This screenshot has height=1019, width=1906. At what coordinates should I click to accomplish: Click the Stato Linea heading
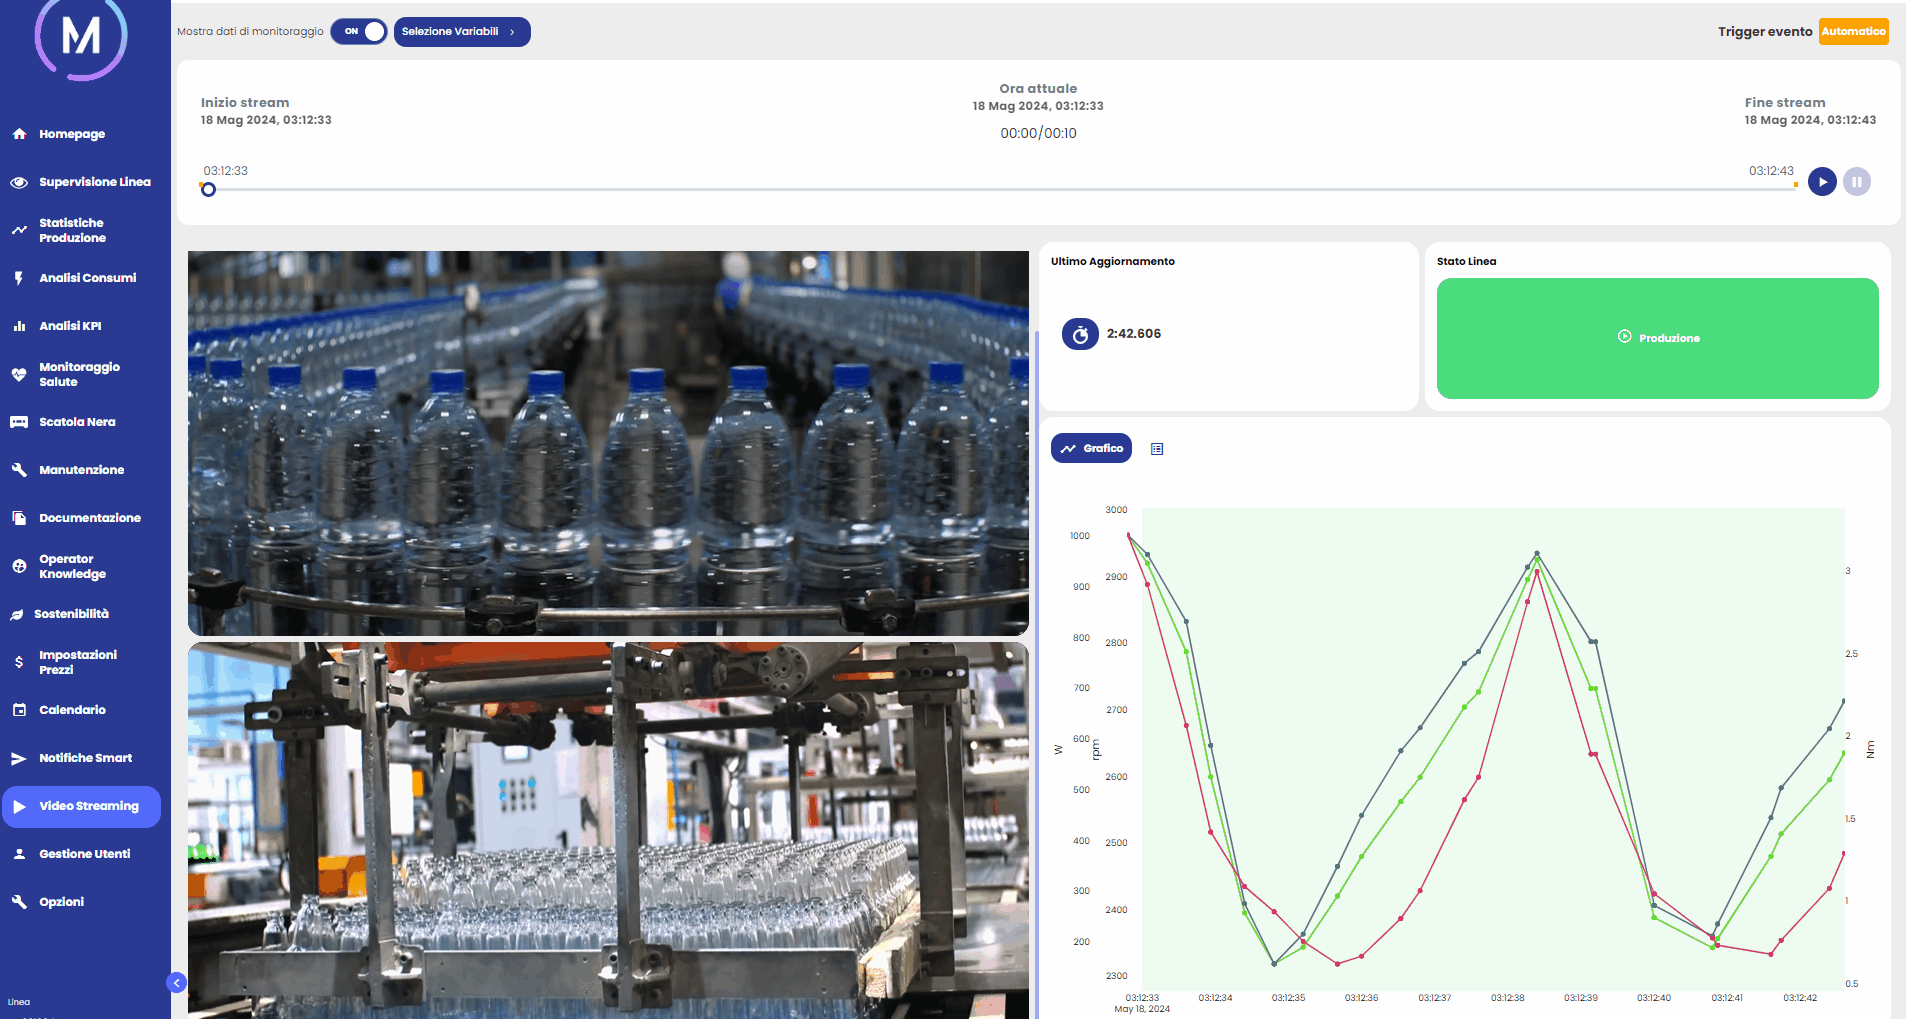tap(1466, 261)
